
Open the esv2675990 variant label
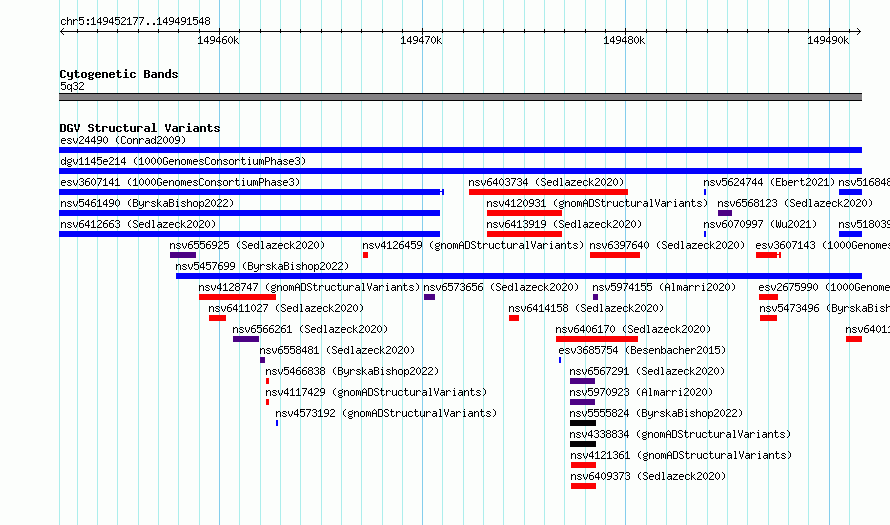coord(824,287)
